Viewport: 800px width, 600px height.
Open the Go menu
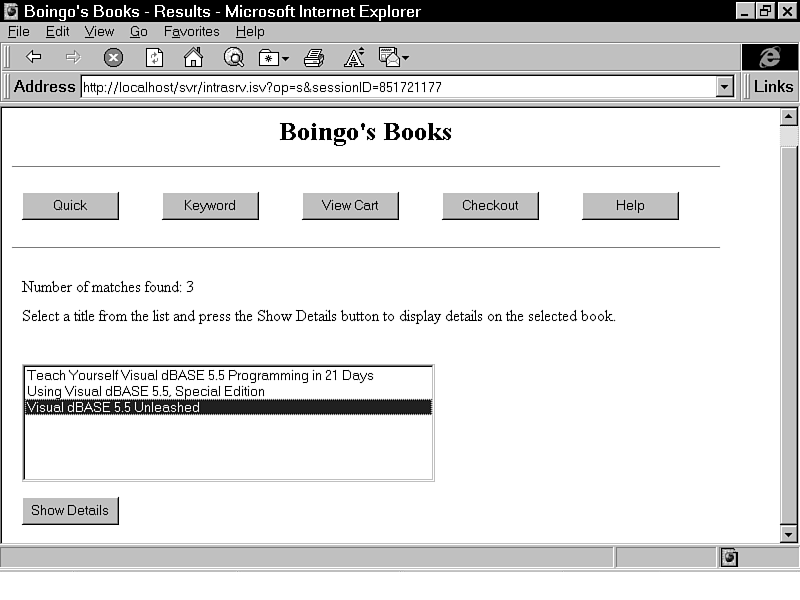click(x=138, y=32)
